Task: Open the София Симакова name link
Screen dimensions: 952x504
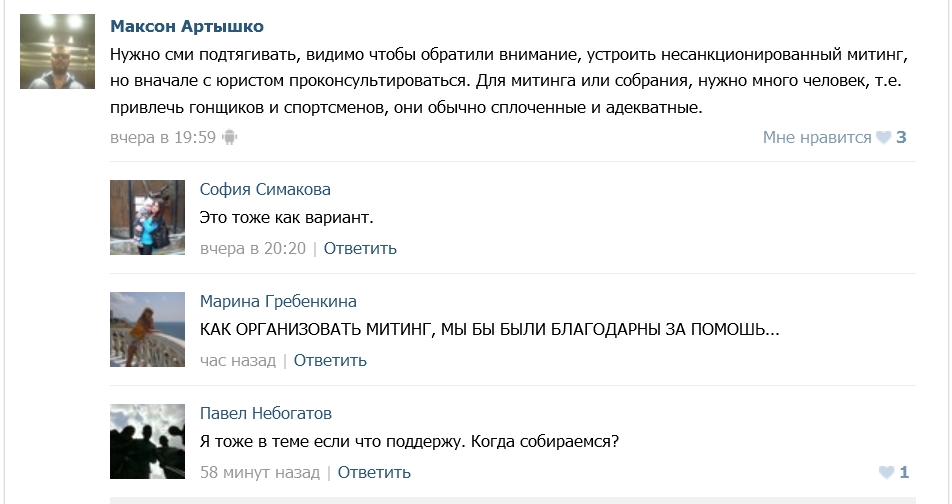Action: [265, 189]
